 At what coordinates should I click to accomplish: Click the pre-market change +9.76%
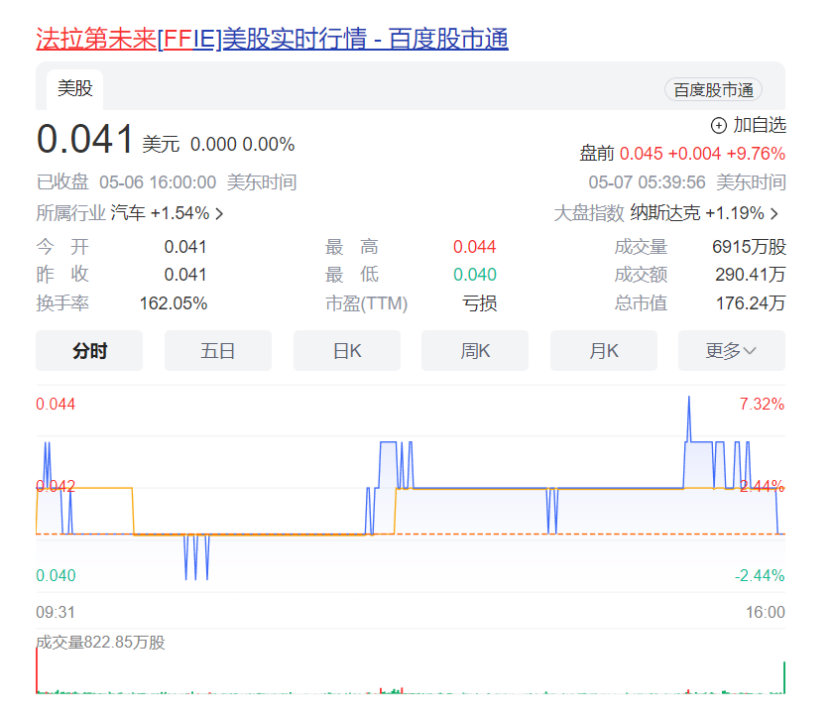click(756, 154)
